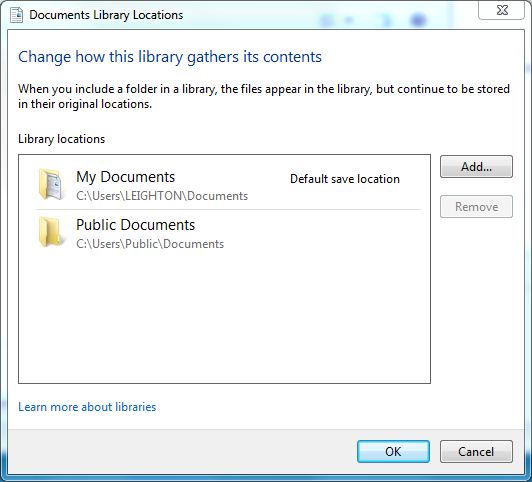The image size is (532, 482).
Task: Click the document icon in the title bar
Action: [16, 15]
